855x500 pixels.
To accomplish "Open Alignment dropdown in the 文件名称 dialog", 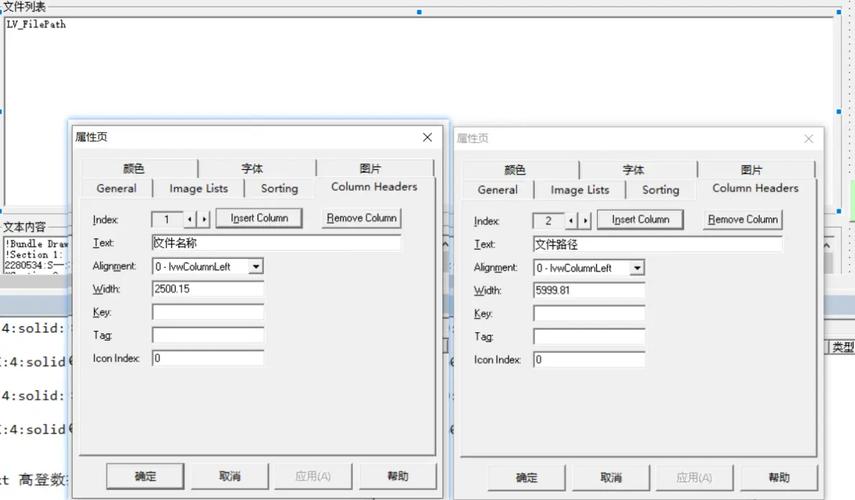I will coord(256,267).
